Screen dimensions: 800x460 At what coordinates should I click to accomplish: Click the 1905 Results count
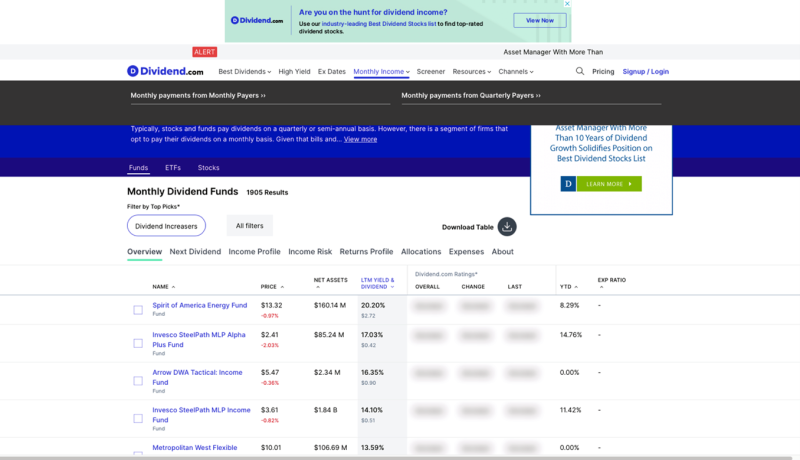click(x=267, y=192)
